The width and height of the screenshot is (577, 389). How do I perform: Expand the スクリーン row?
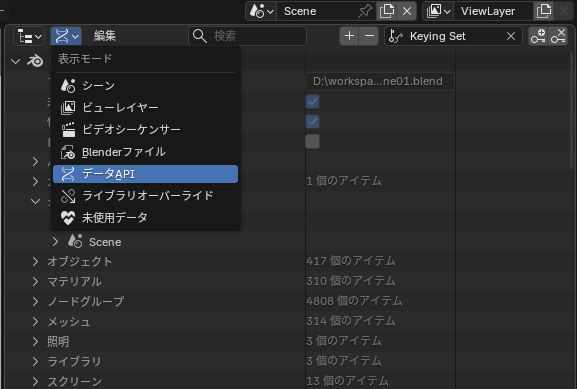click(35, 381)
